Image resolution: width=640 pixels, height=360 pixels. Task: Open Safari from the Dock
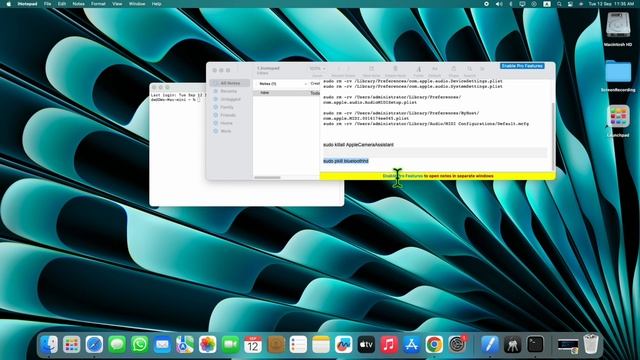point(94,344)
